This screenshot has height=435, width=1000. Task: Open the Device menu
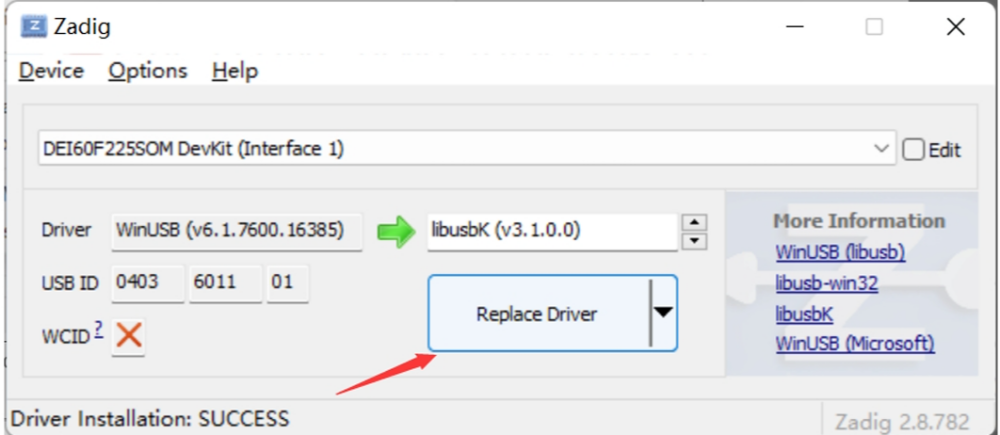(51, 71)
